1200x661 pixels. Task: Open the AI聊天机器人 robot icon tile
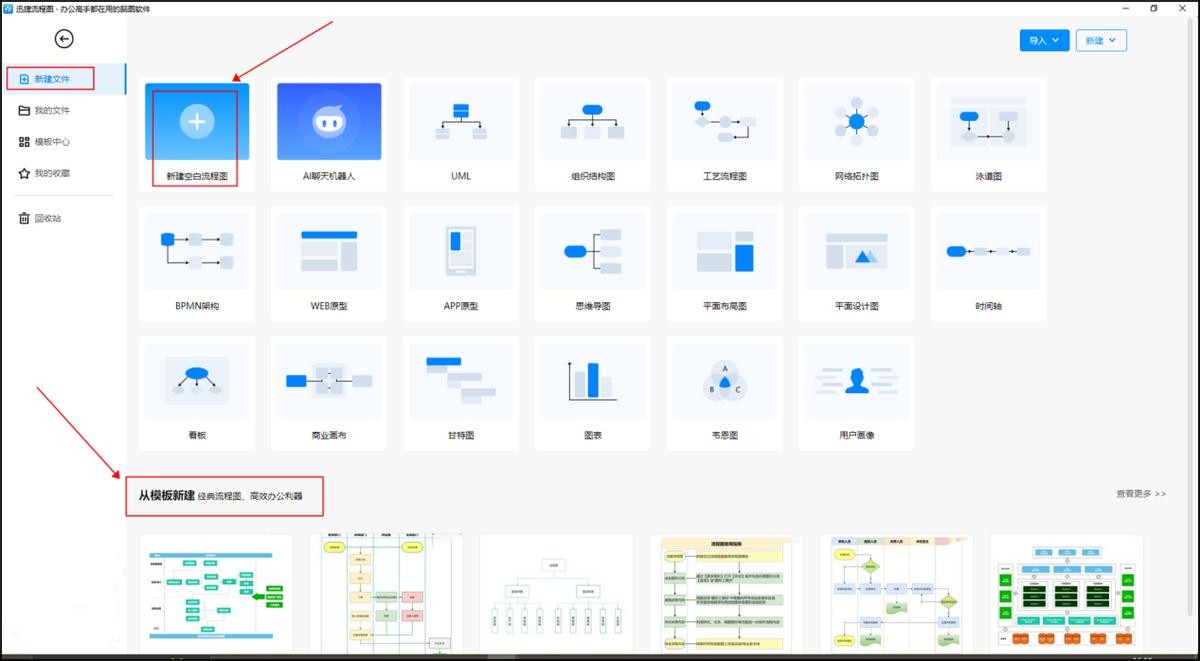pyautogui.click(x=329, y=122)
